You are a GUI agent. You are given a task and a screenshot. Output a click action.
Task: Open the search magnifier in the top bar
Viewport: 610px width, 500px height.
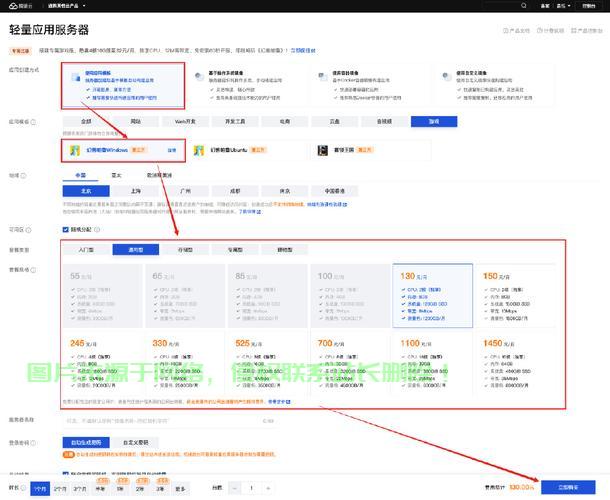(524, 5)
